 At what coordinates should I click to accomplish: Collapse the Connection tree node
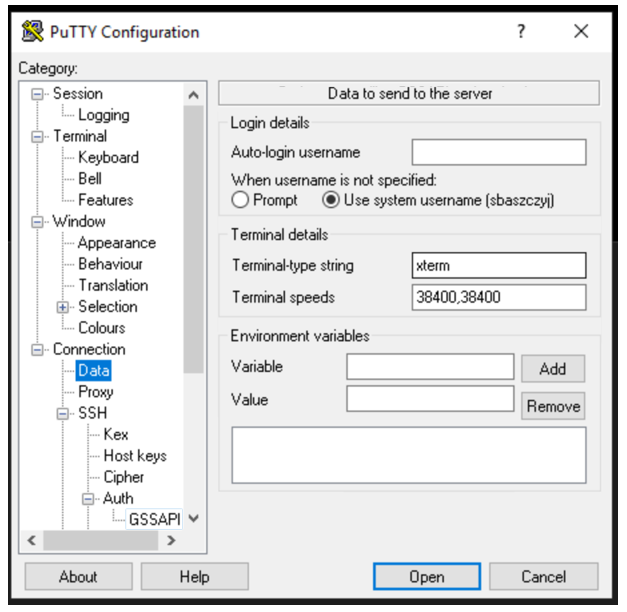tap(37, 350)
